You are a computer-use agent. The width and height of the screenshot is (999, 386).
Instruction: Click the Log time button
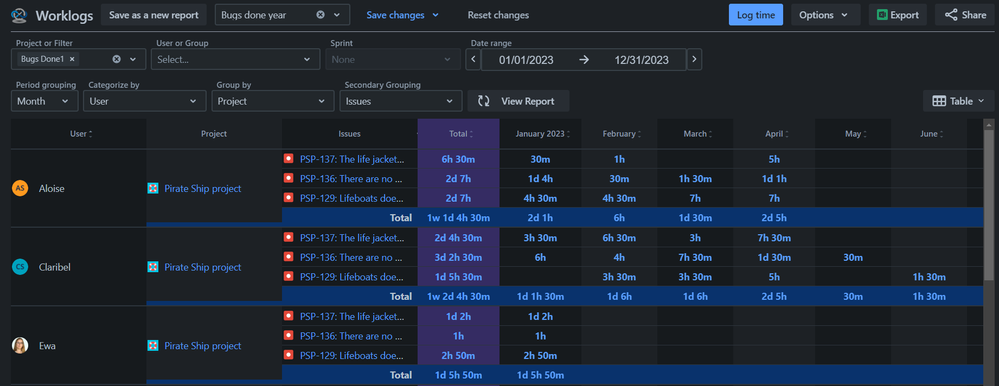[x=756, y=15]
